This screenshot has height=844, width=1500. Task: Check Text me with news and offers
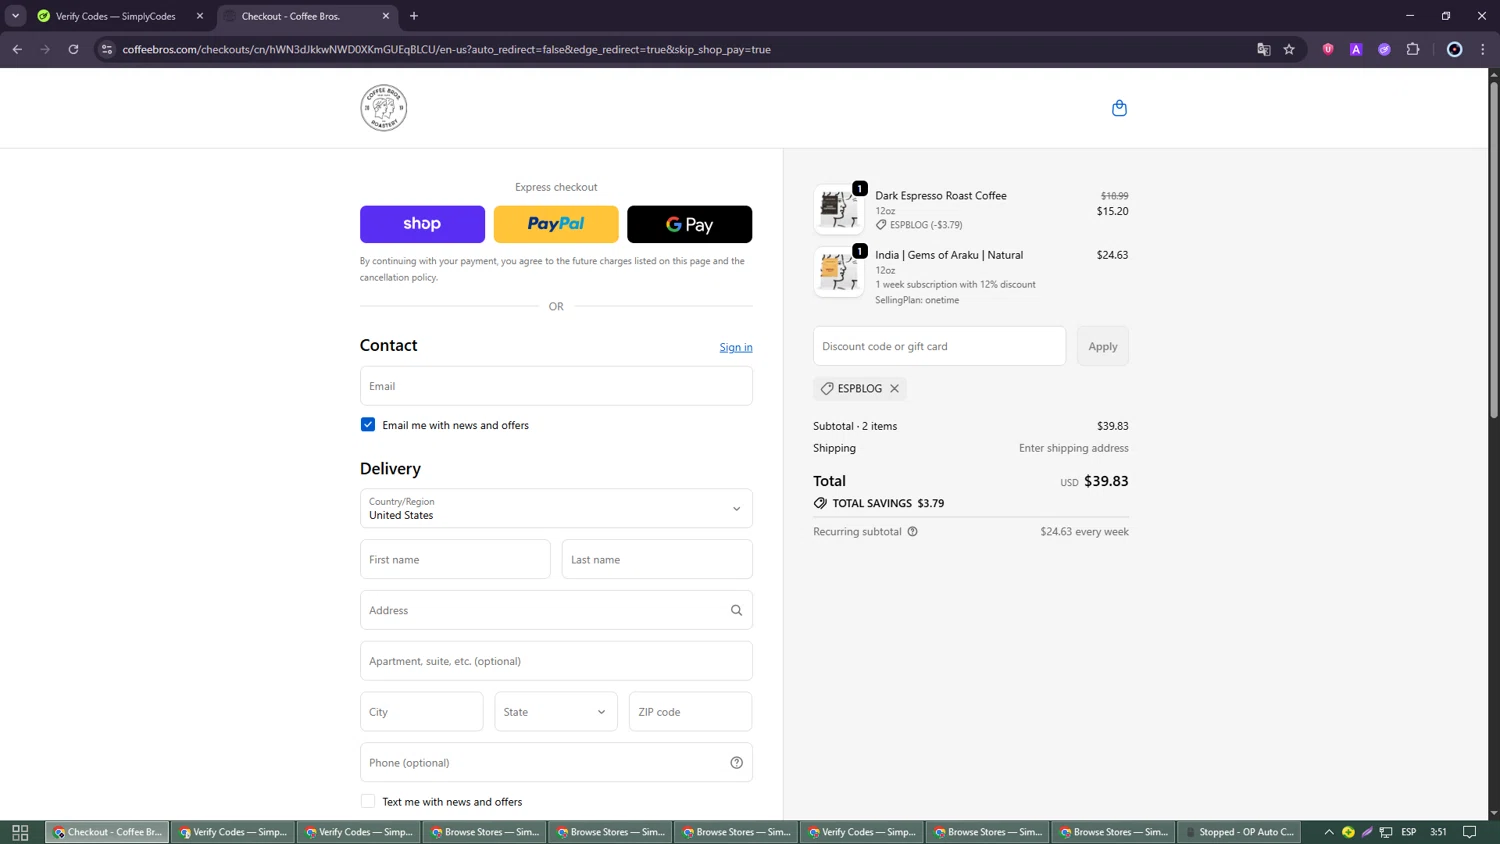point(368,801)
